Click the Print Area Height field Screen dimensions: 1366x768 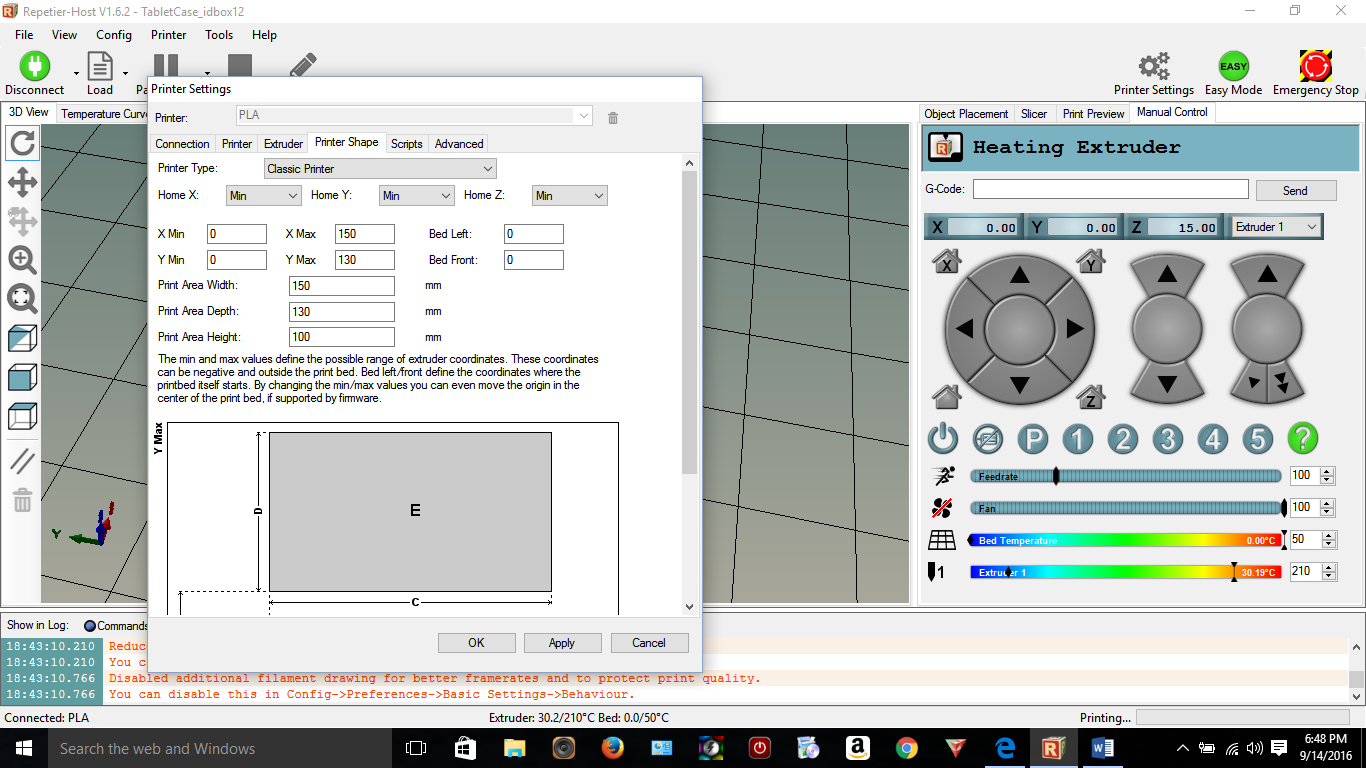click(342, 337)
